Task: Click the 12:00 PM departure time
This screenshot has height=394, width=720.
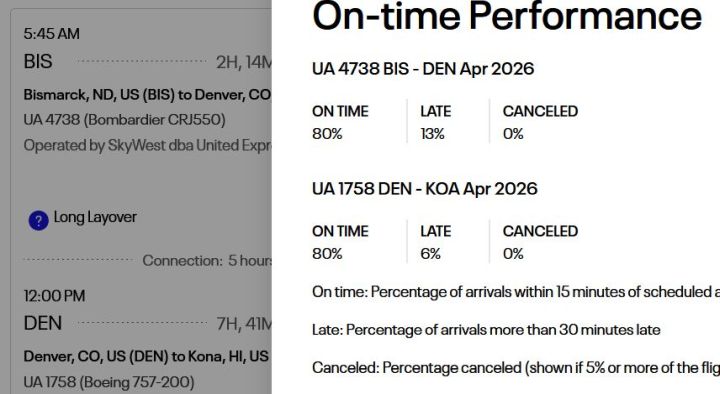Action: 54,296
